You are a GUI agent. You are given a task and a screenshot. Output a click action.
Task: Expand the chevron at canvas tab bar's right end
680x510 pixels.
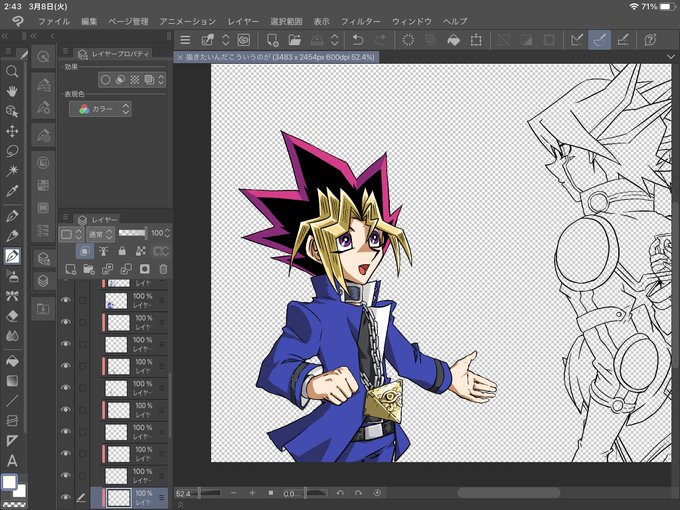[670, 57]
